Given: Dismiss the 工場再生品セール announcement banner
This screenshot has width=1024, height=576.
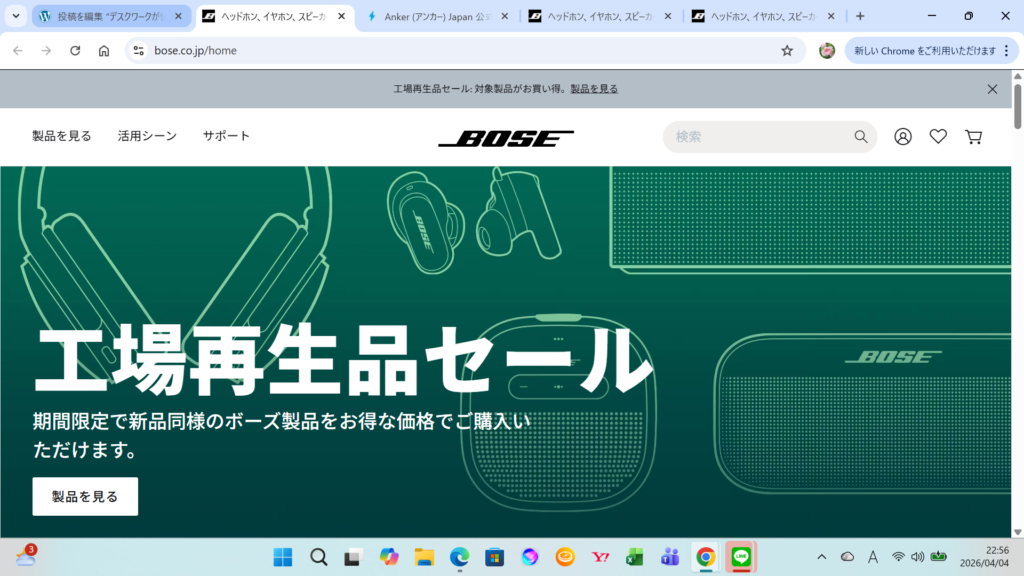Looking at the screenshot, I should coord(992,89).
